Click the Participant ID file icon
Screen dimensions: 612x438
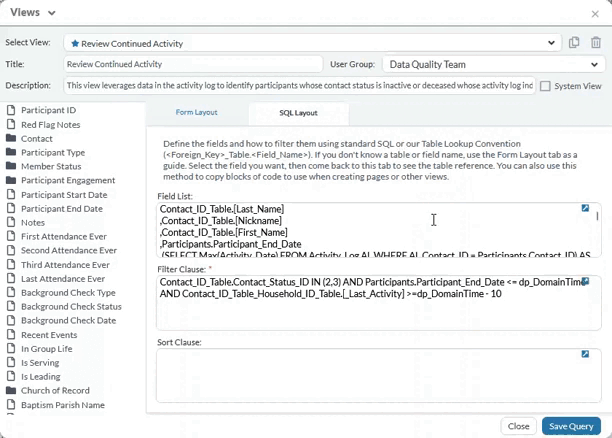click(x=11, y=110)
